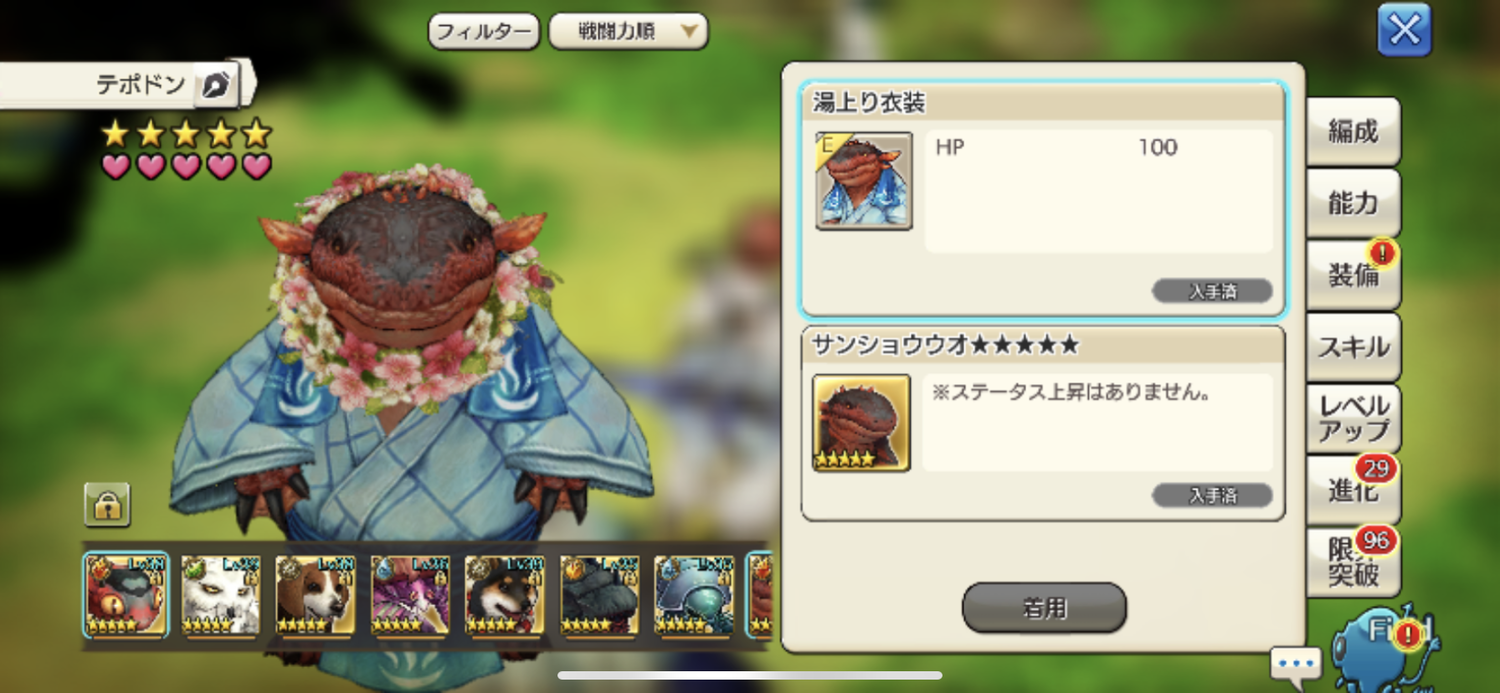Tap the 着用 equip button
This screenshot has height=693, width=1500.
(x=1044, y=608)
